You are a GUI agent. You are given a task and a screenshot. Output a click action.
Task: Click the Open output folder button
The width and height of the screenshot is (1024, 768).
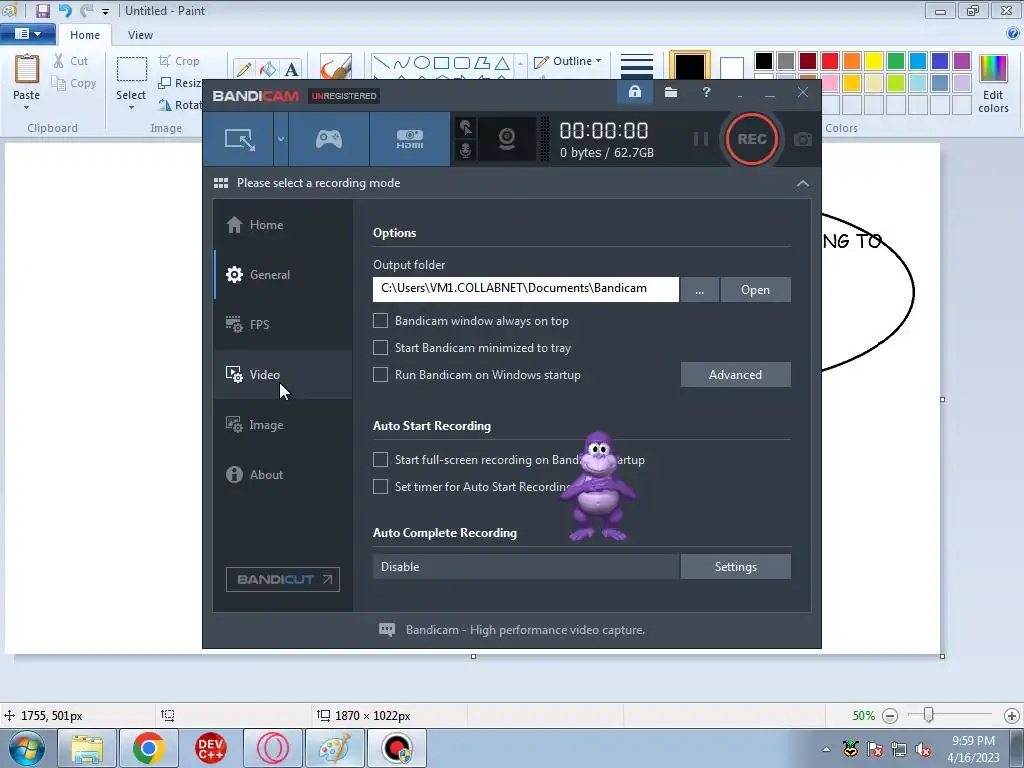pyautogui.click(x=756, y=290)
